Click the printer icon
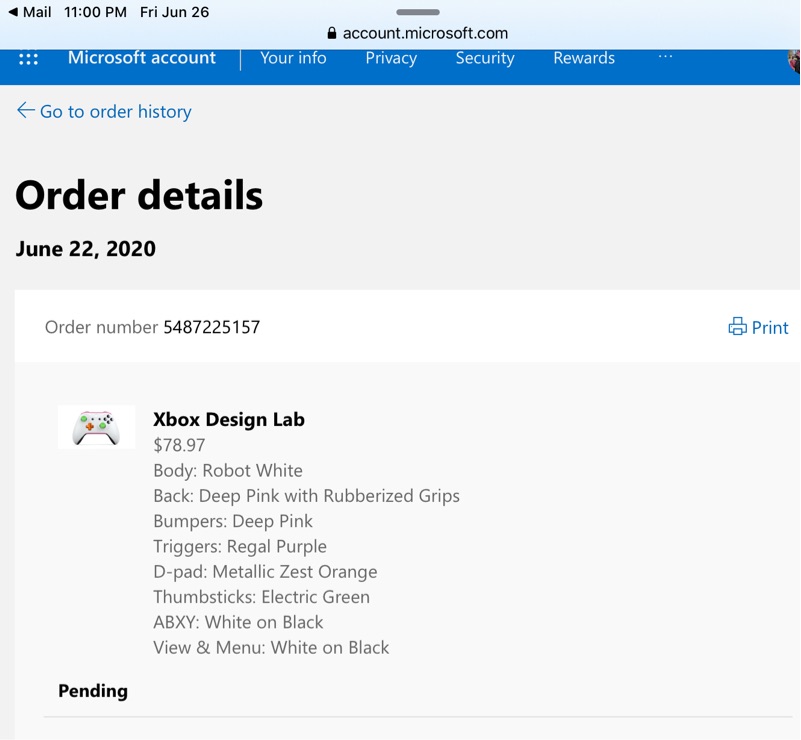The image size is (801, 740). click(x=738, y=327)
